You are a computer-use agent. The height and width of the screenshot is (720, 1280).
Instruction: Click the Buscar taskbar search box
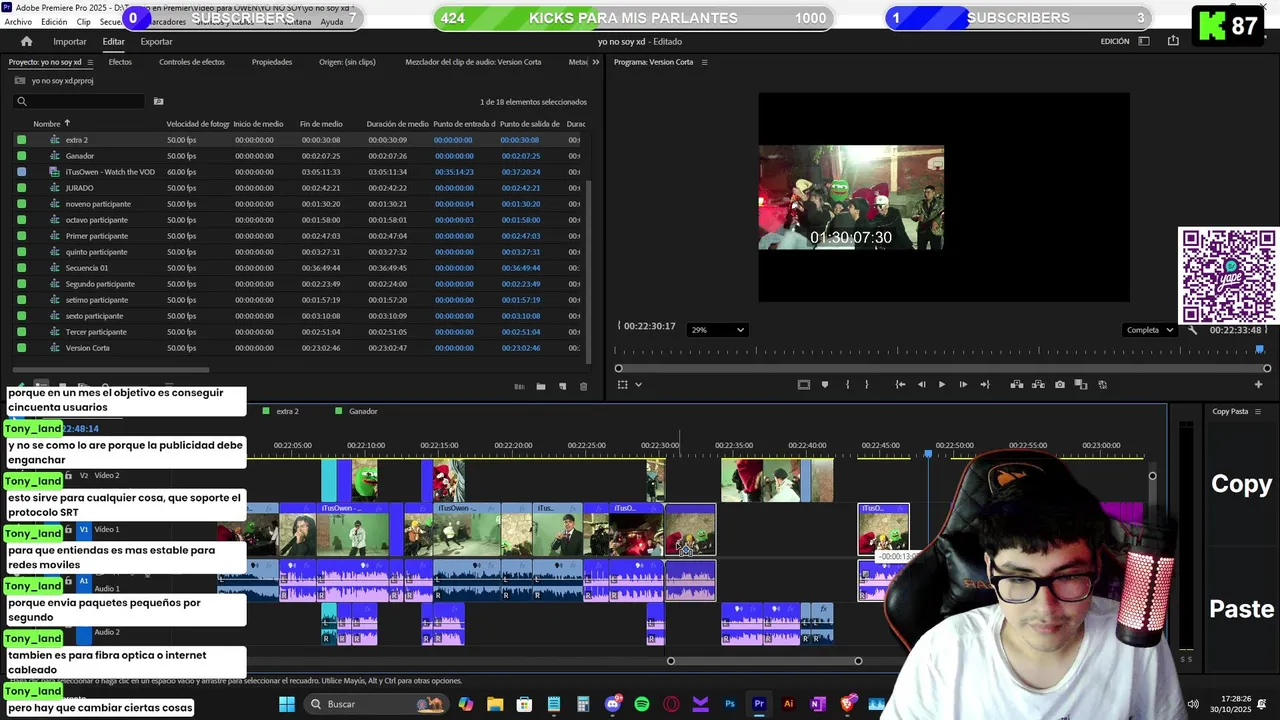click(x=375, y=704)
